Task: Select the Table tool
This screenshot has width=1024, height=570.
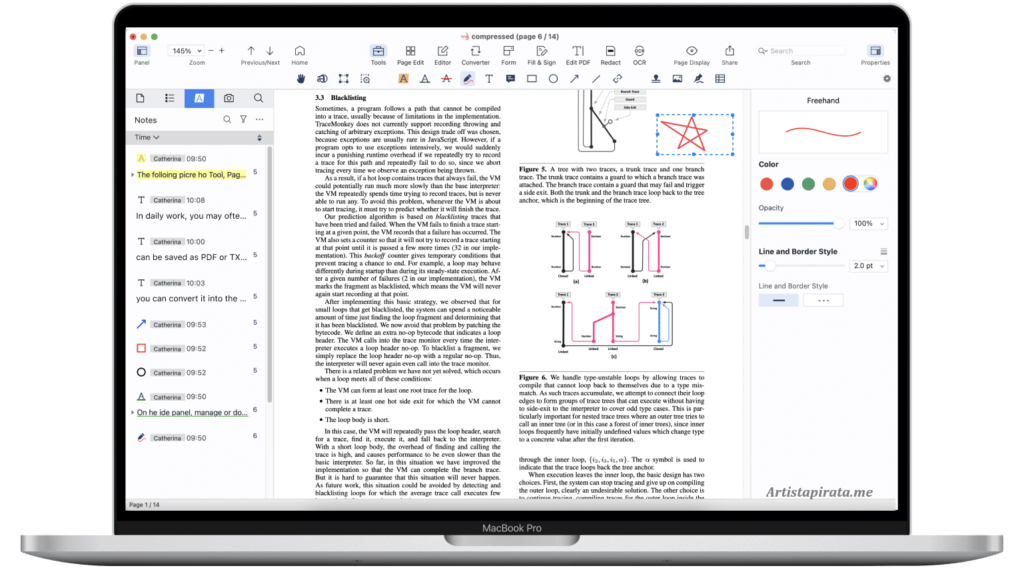Action: click(720, 78)
